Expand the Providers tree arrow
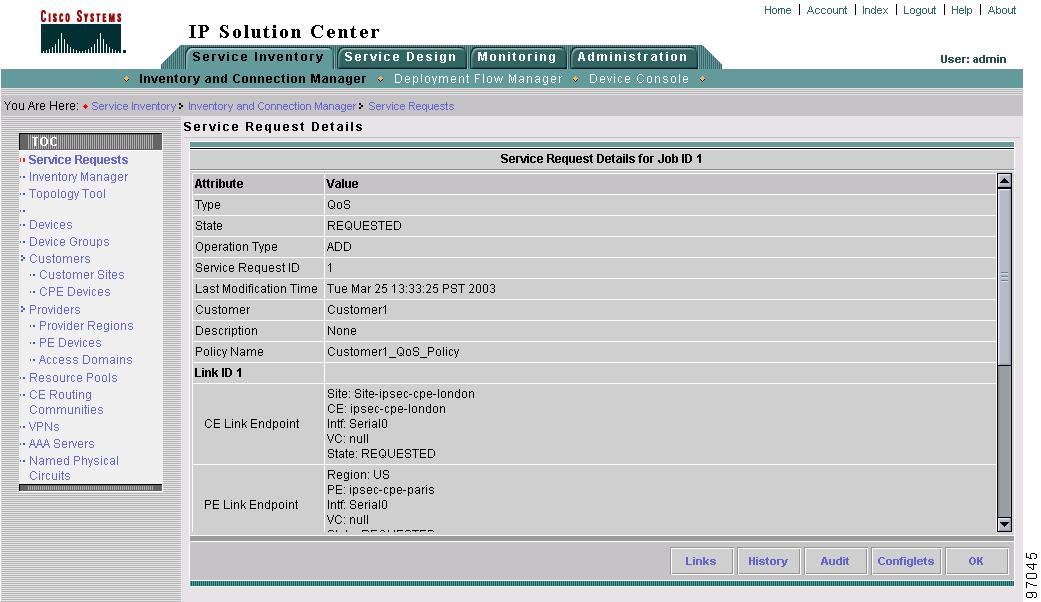The height and width of the screenshot is (602, 1041). tap(23, 309)
